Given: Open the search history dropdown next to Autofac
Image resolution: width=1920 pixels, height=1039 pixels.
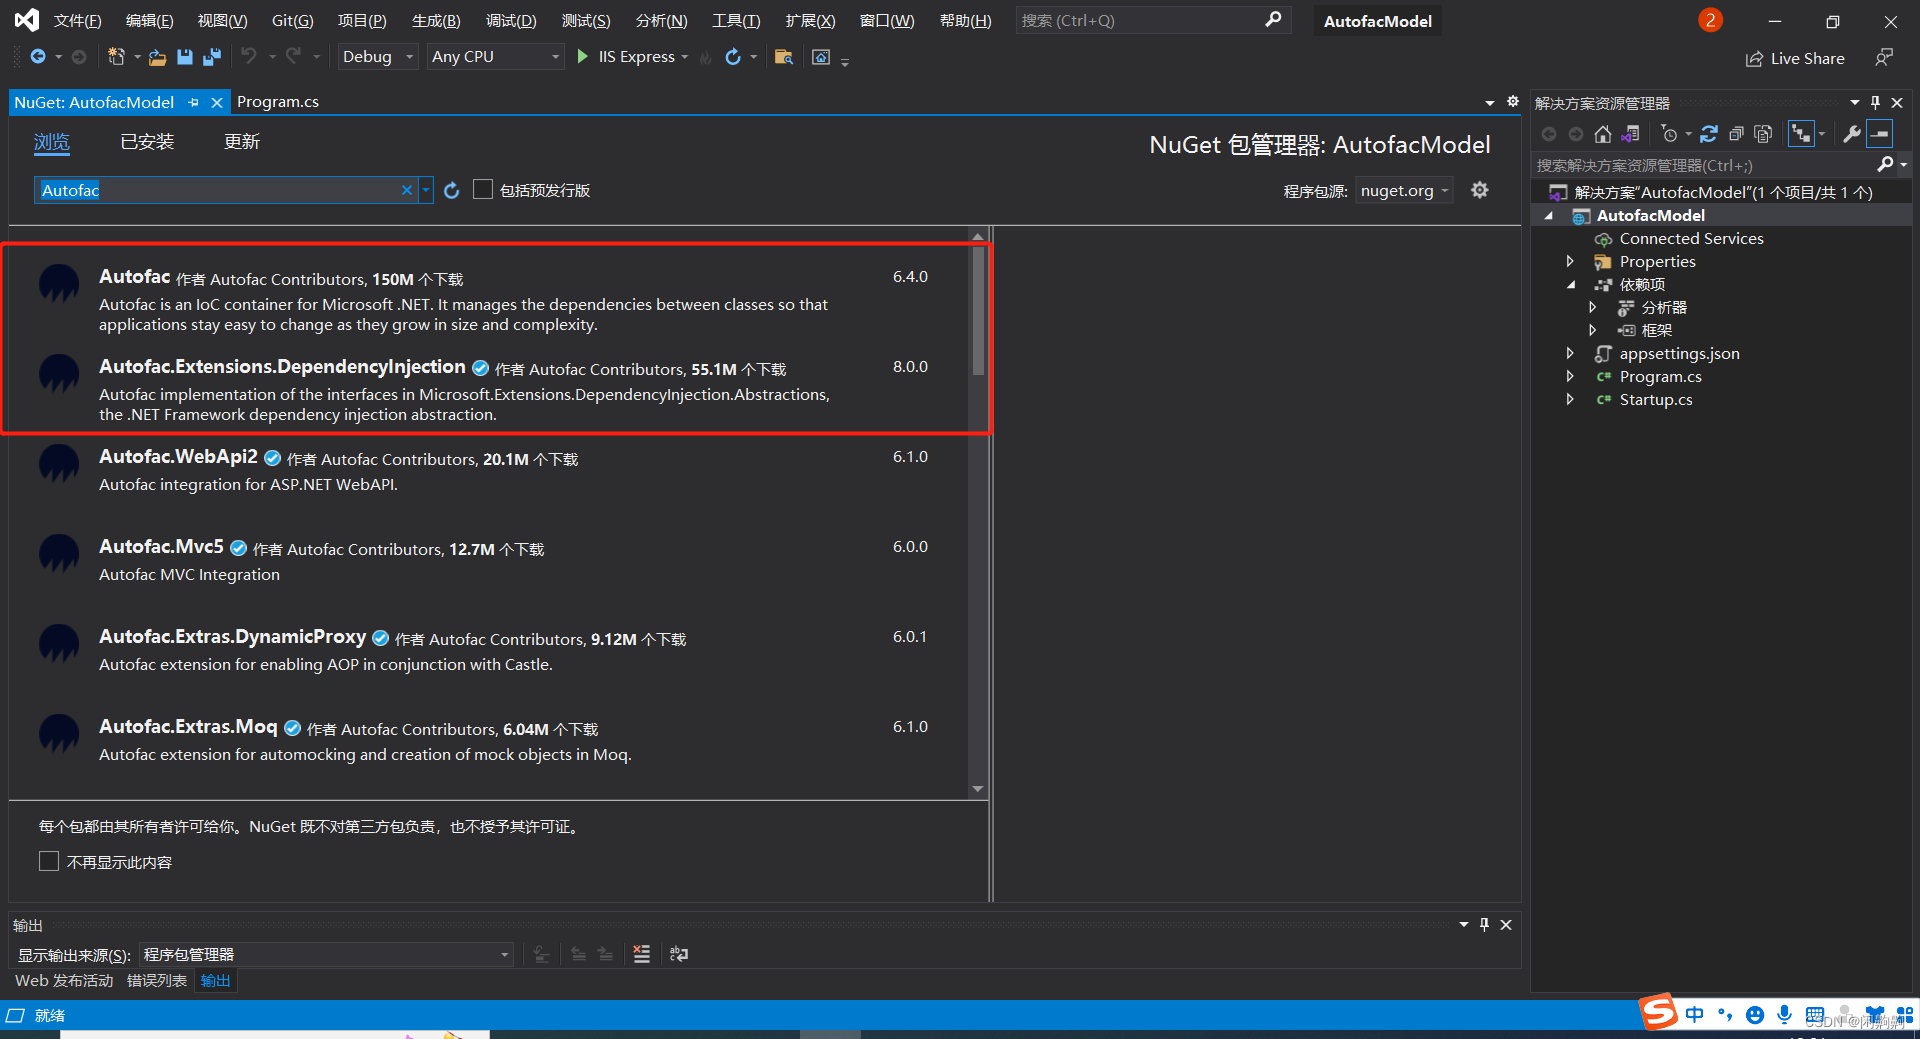Looking at the screenshot, I should tap(426, 190).
